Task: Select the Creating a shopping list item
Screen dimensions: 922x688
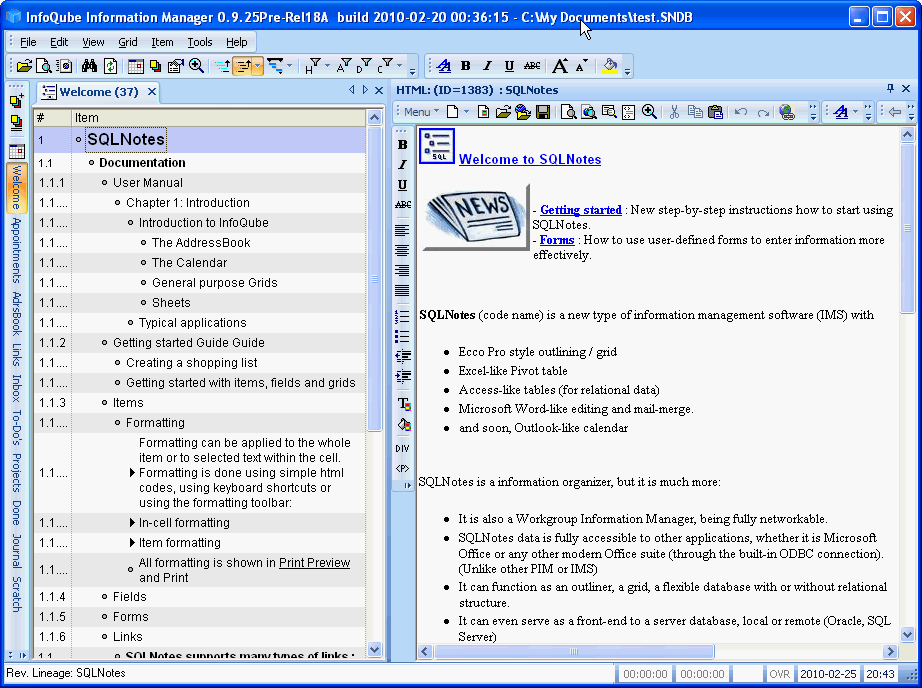Action: coord(192,363)
